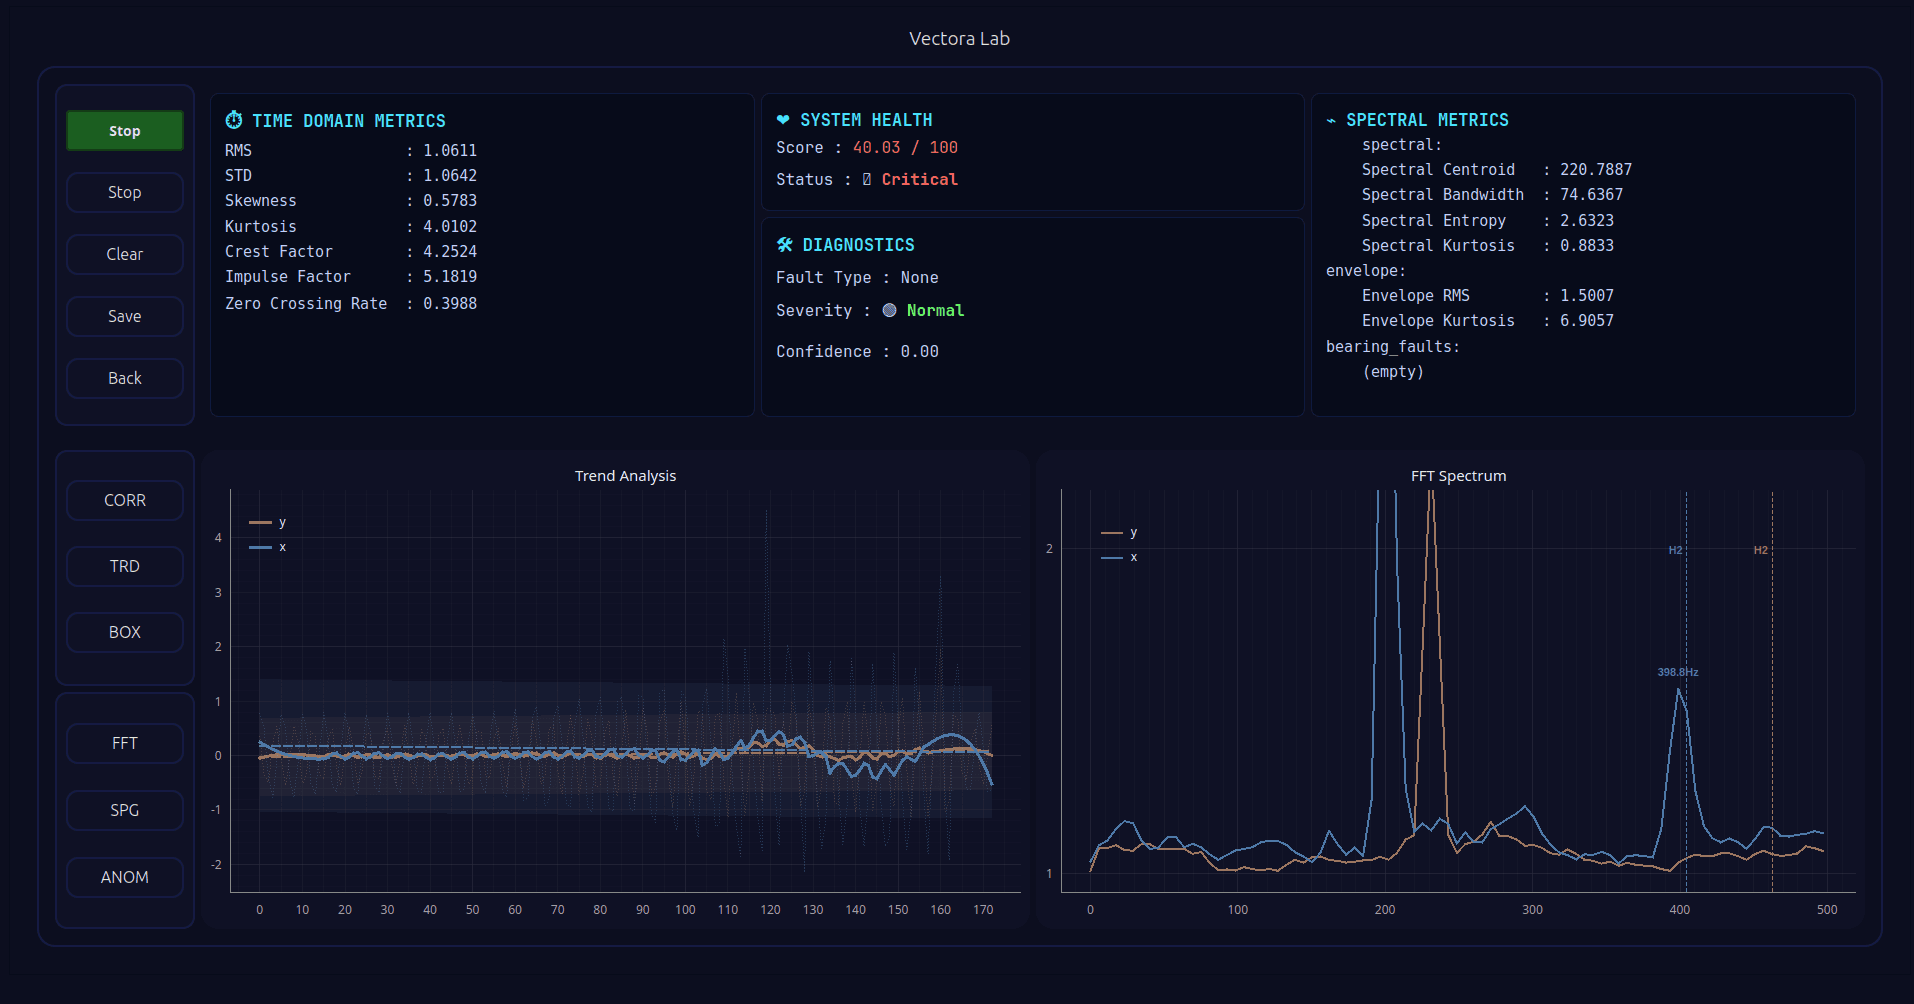The height and width of the screenshot is (1004, 1914).
Task: Show the ANOM anomaly view
Action: click(x=125, y=877)
